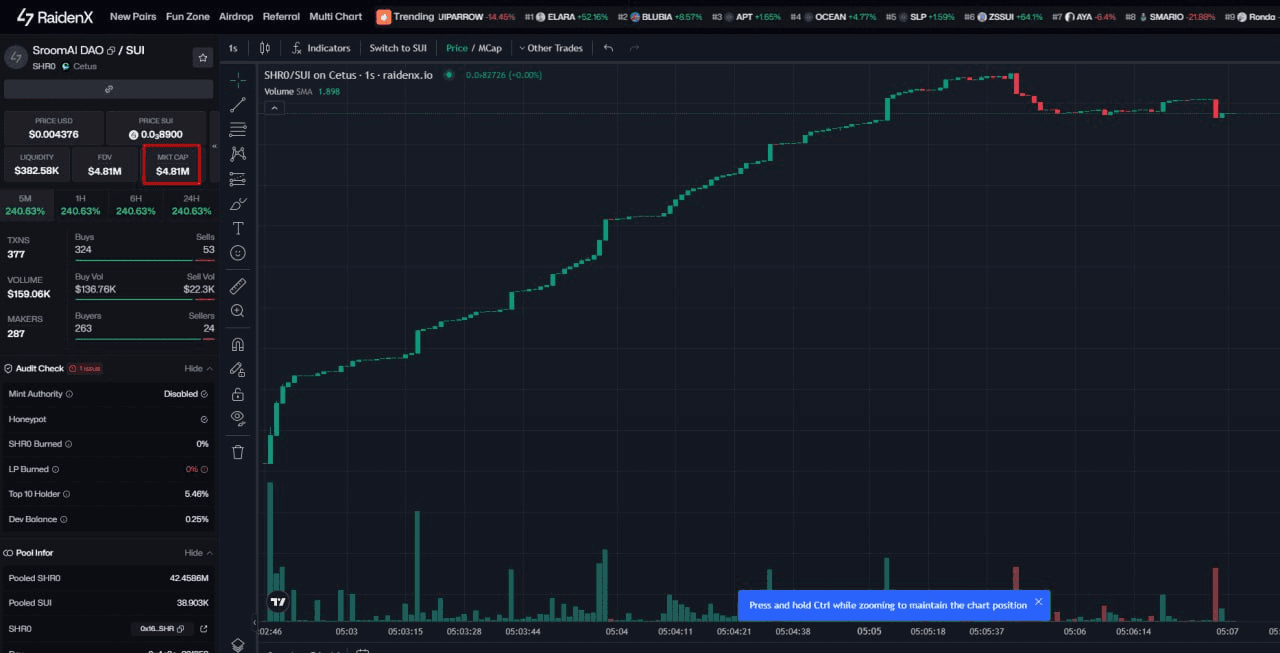Screen dimensions: 1280x653
Task: Open the Indicators panel
Action: click(321, 48)
